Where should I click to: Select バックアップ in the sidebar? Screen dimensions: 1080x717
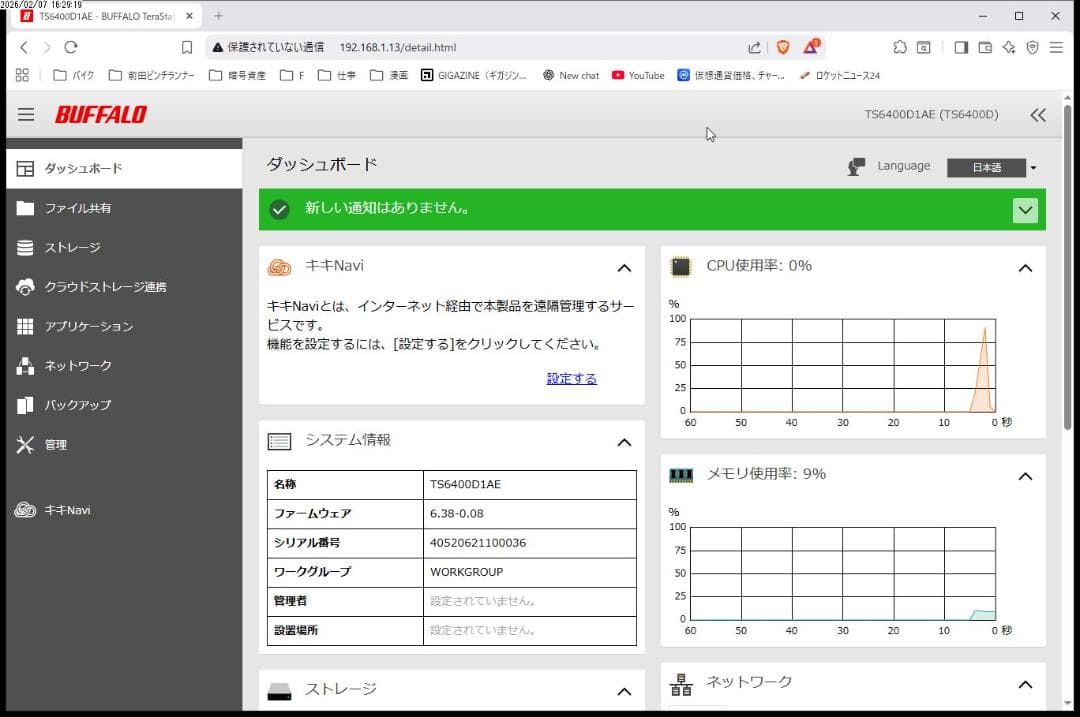[80, 405]
